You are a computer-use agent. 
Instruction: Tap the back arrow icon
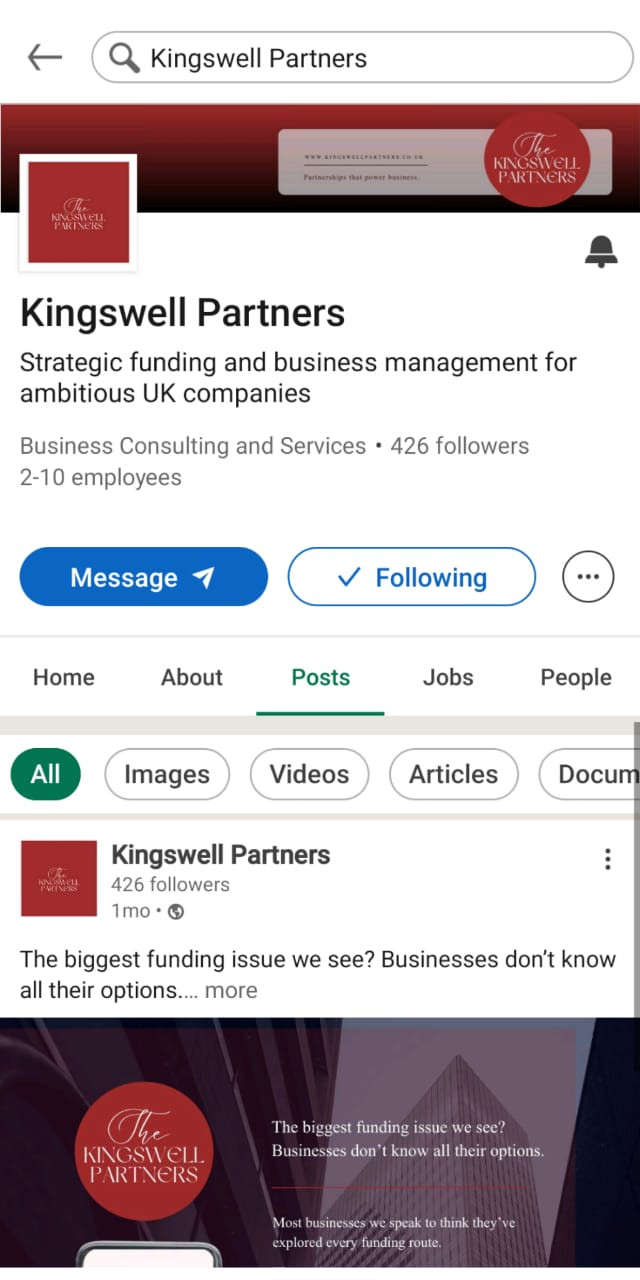click(45, 58)
